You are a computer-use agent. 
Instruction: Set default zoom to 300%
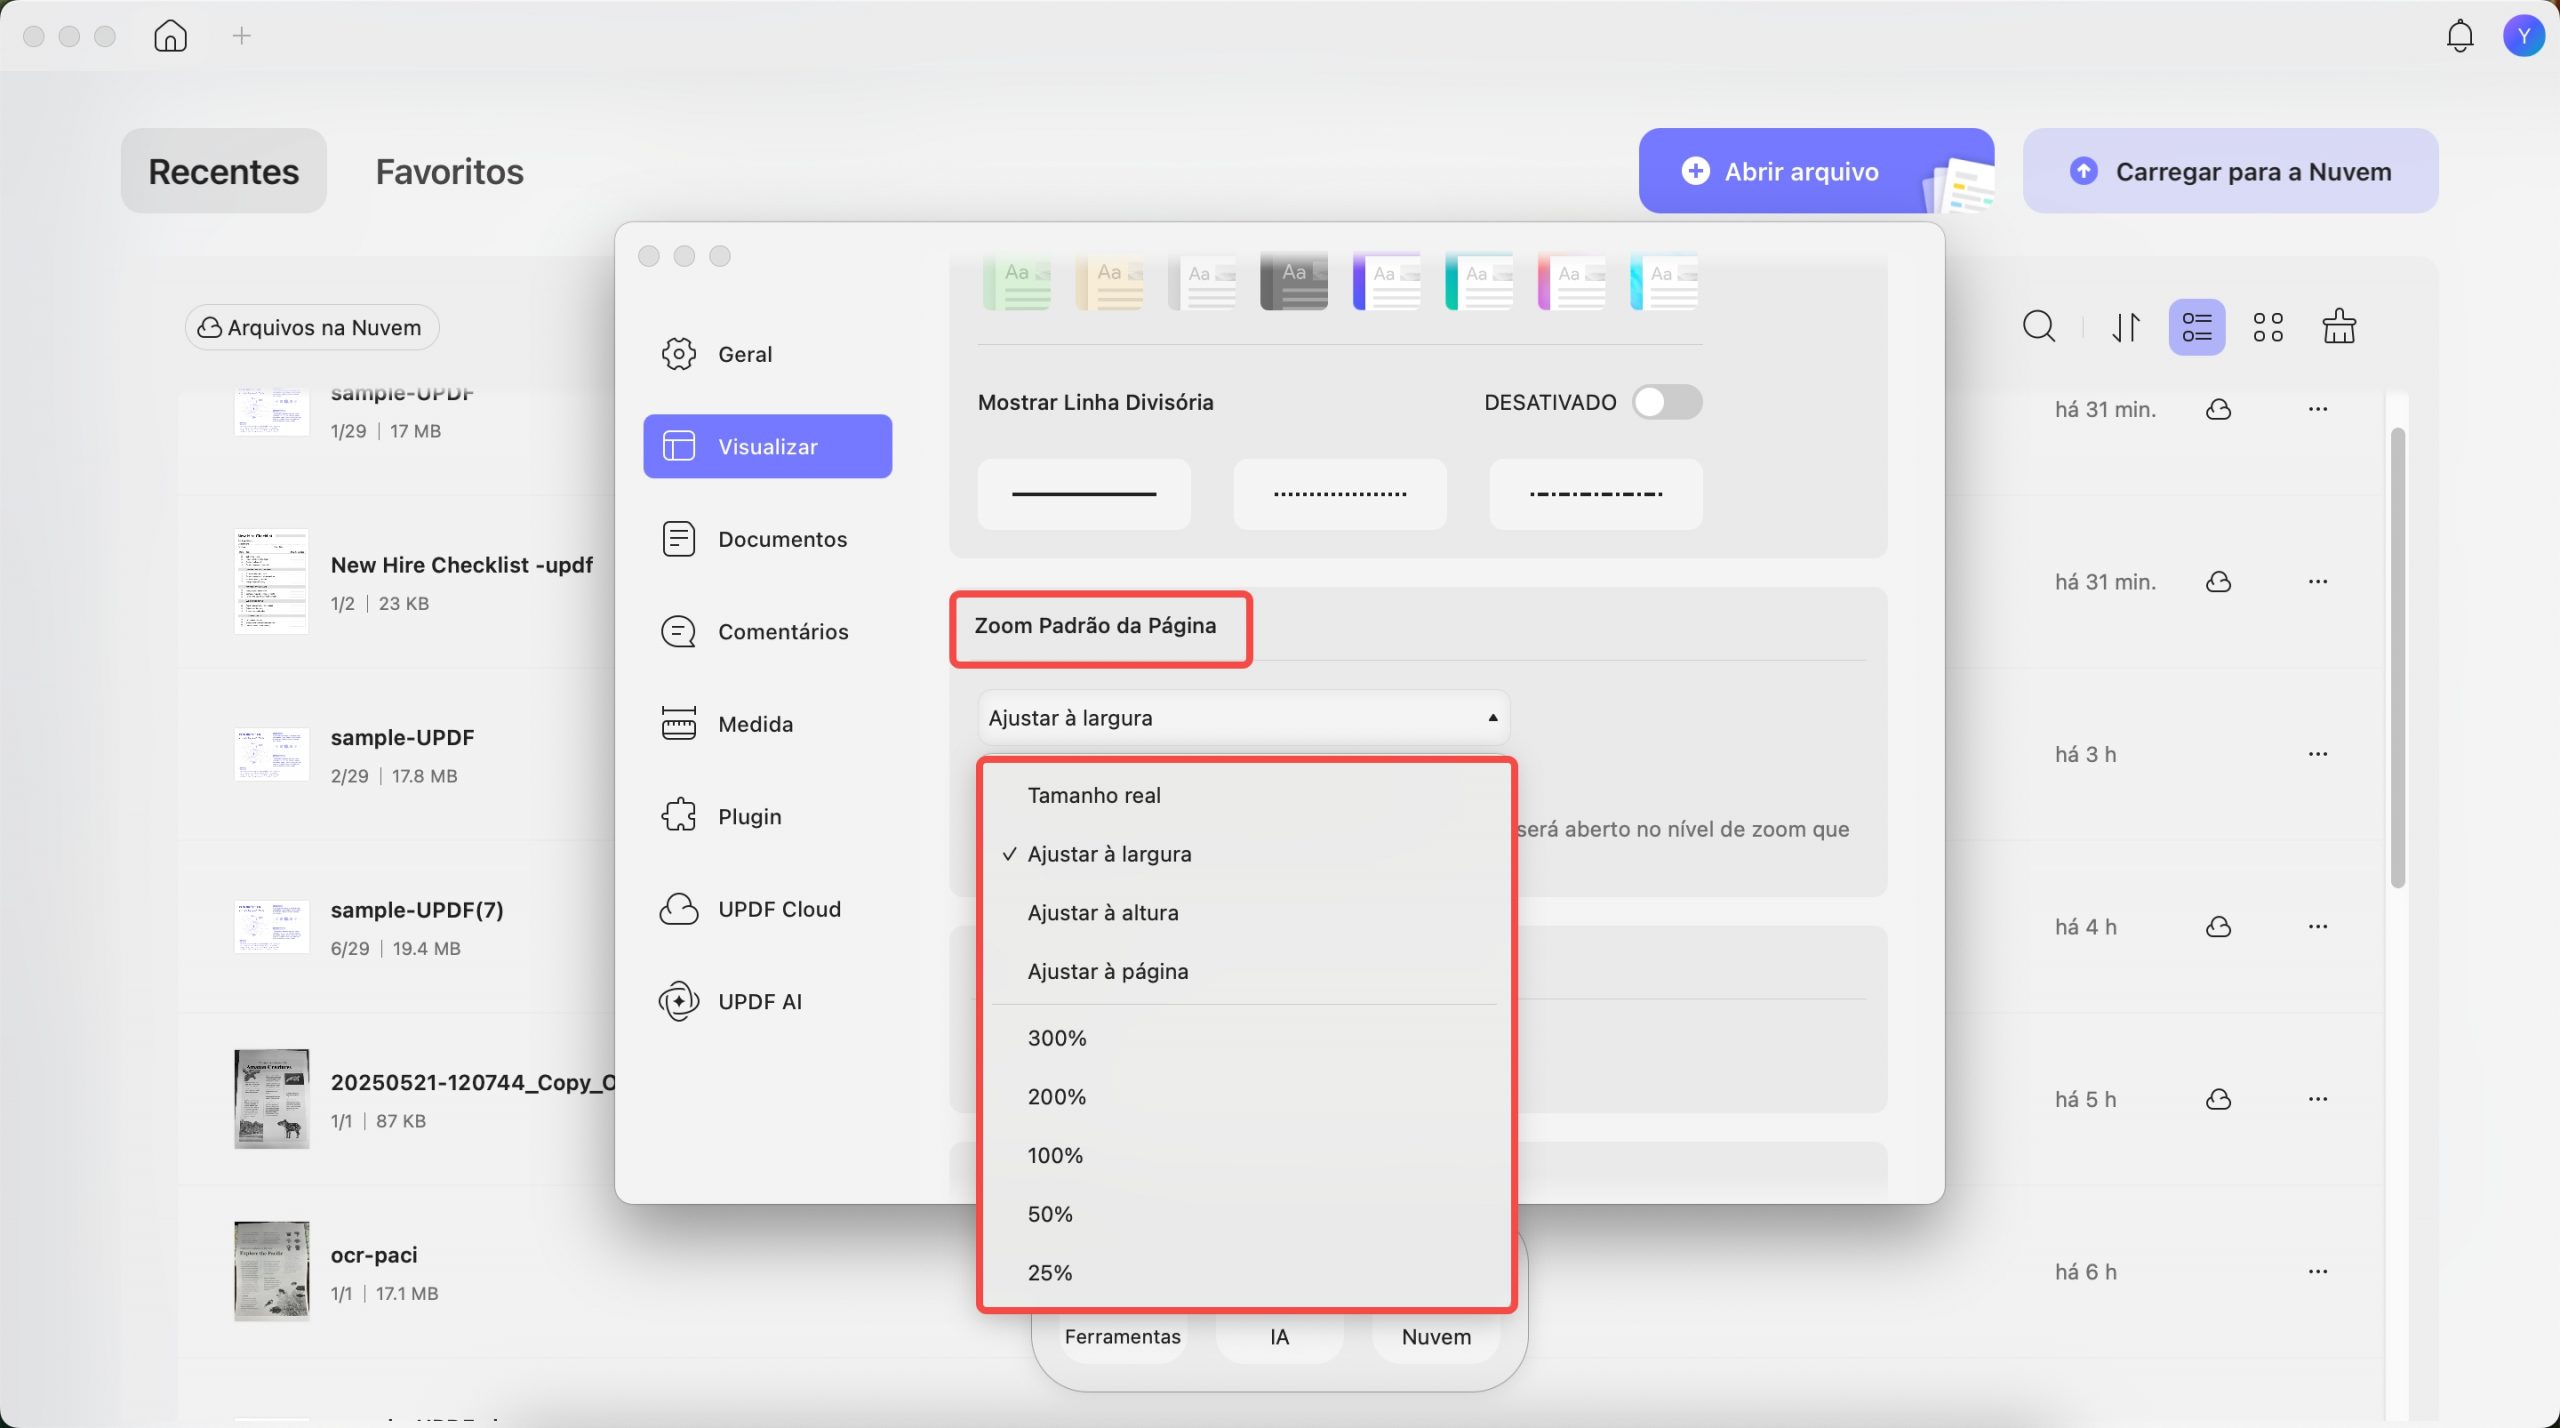click(x=1245, y=1038)
